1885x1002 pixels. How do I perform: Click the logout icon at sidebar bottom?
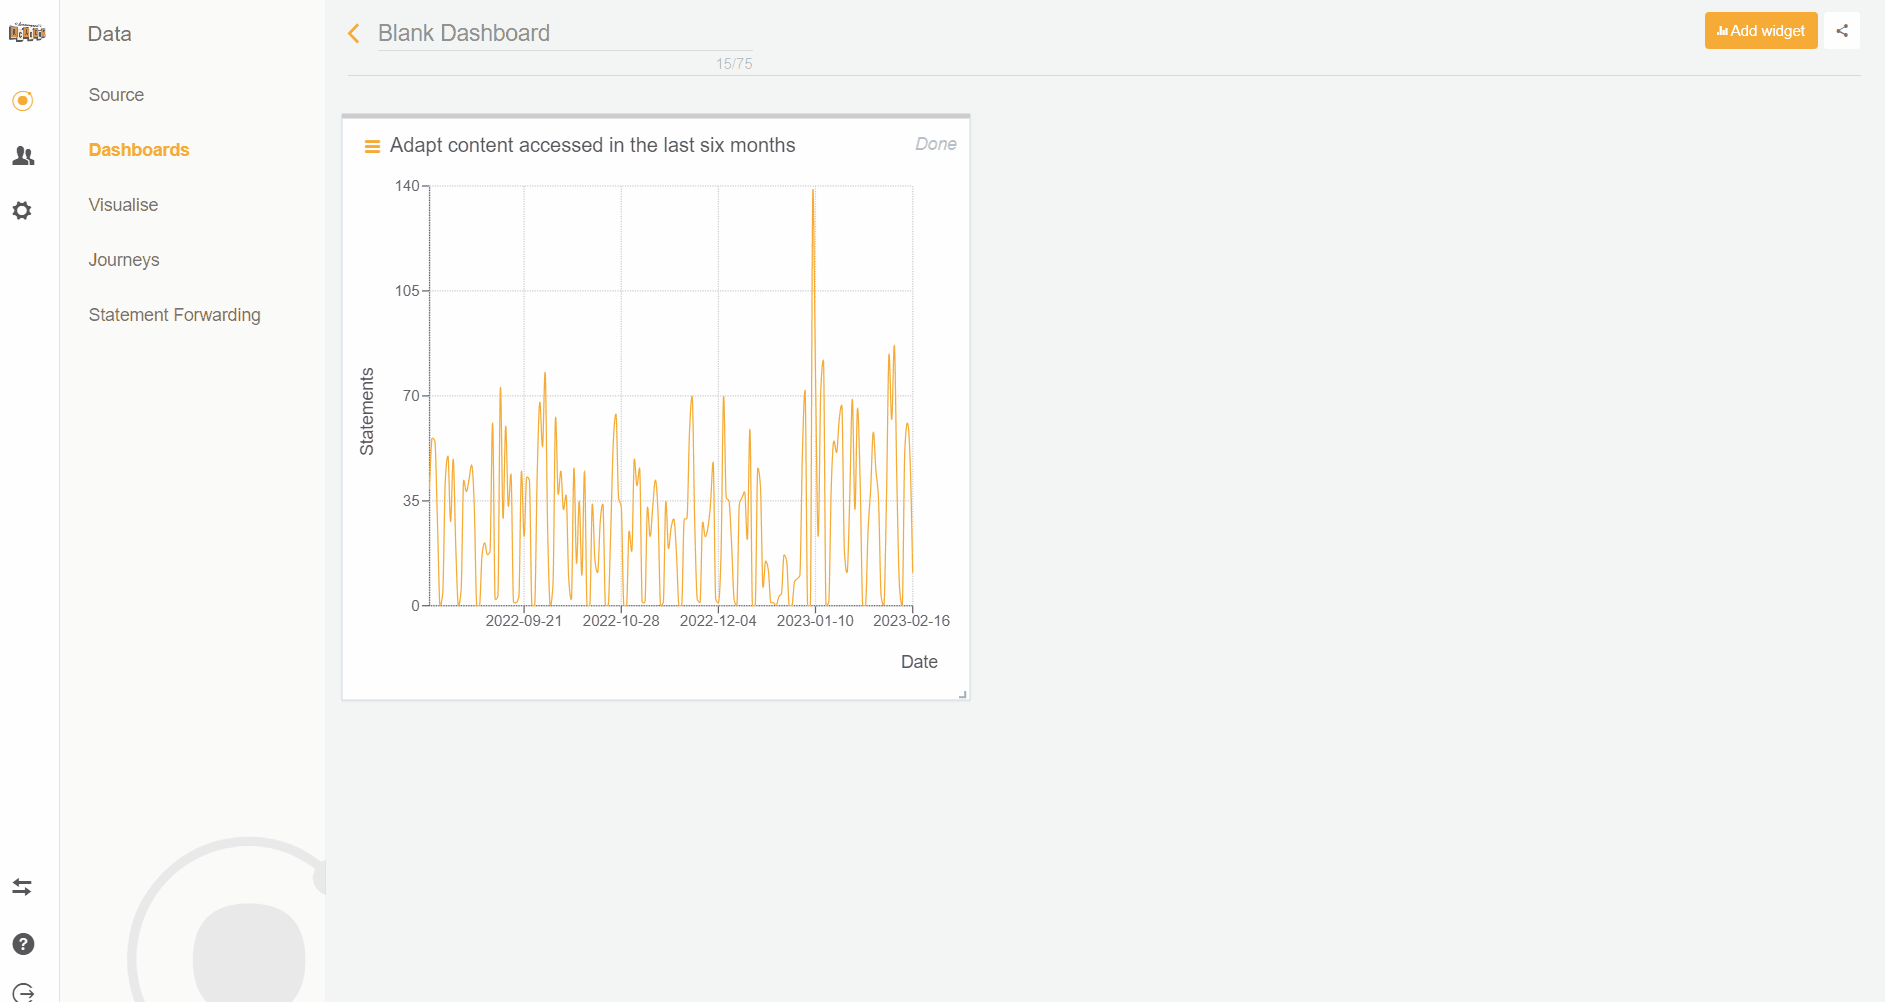tap(22, 992)
